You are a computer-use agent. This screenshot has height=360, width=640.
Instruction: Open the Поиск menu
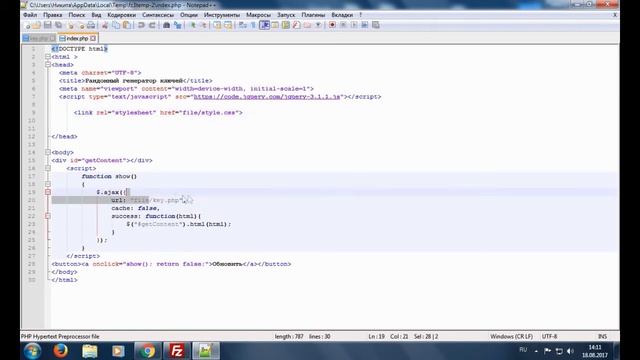(77, 15)
